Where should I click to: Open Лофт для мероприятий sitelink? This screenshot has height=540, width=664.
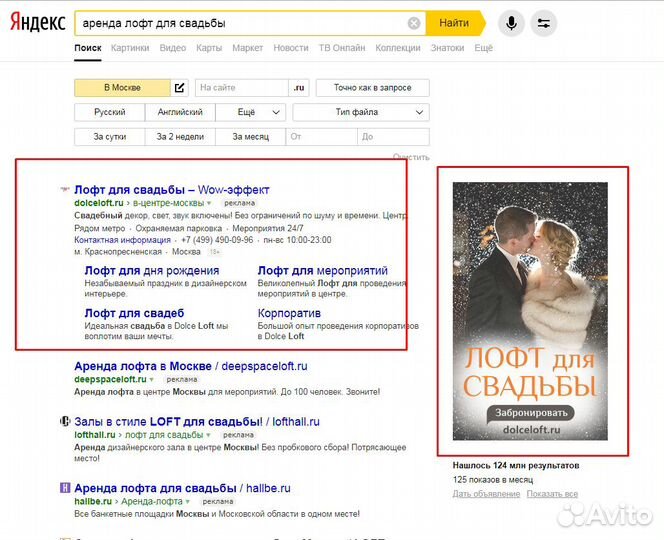(x=323, y=270)
